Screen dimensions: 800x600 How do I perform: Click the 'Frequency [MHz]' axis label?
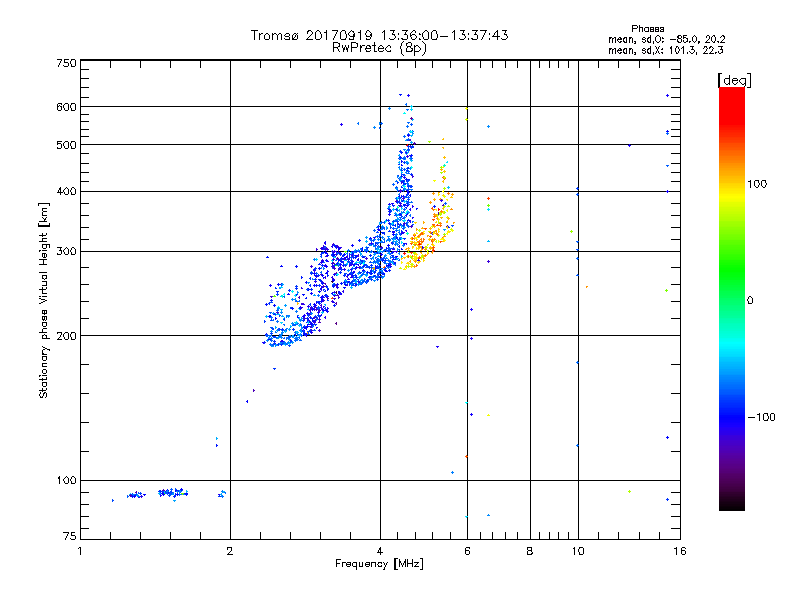tap(379, 564)
